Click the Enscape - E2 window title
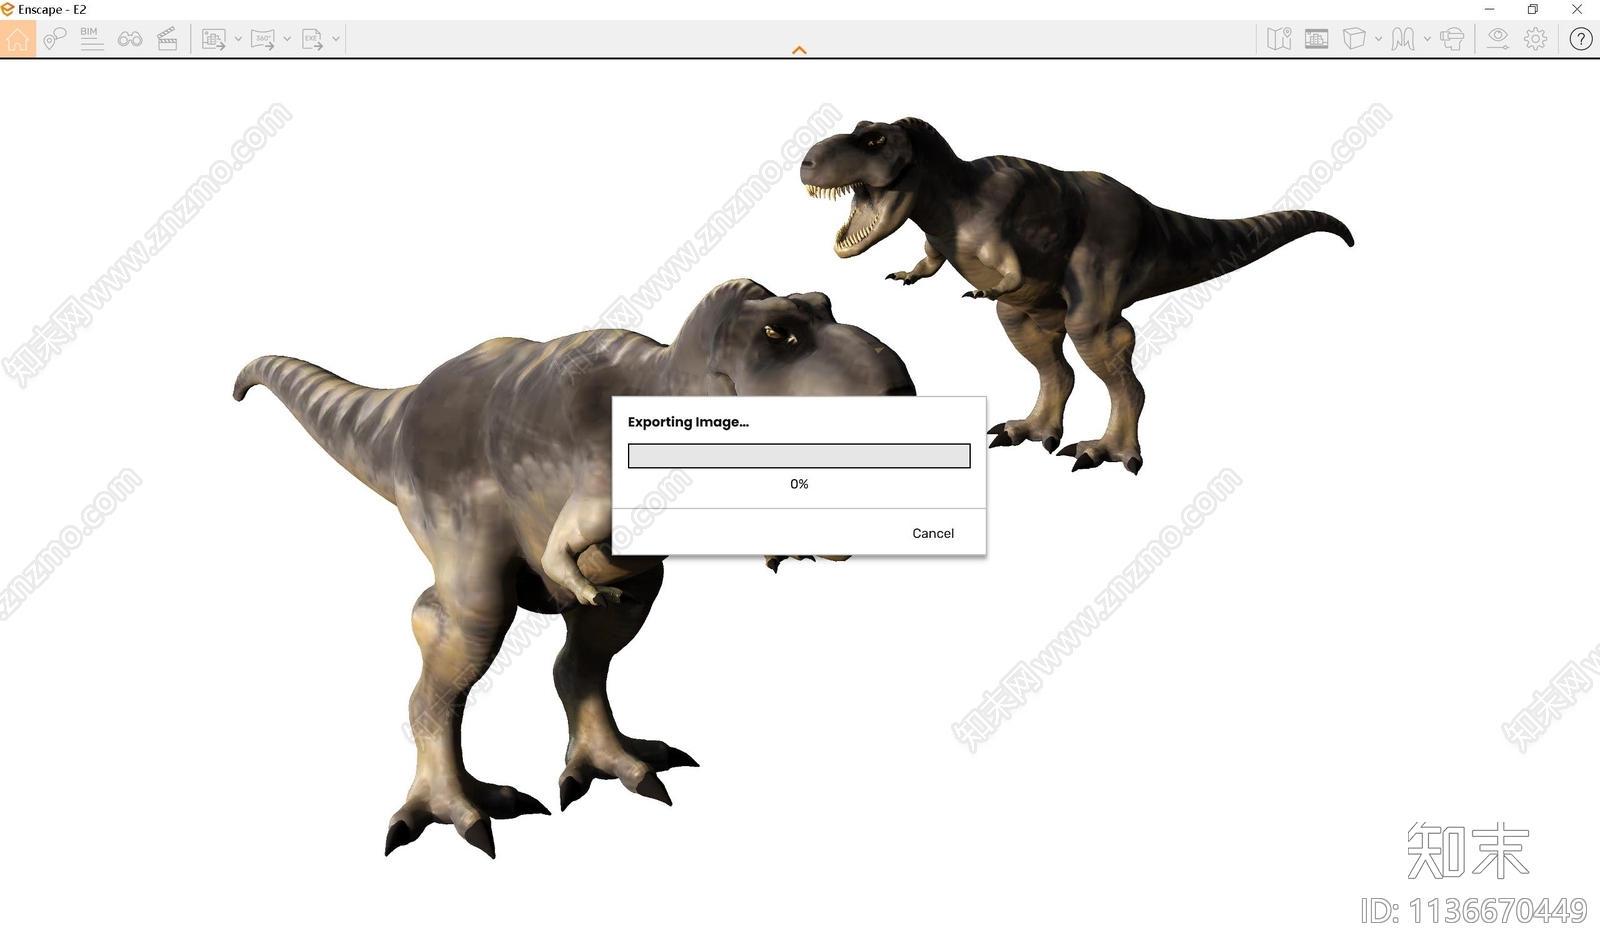Screen dimensions: 1600x950 (52, 9)
